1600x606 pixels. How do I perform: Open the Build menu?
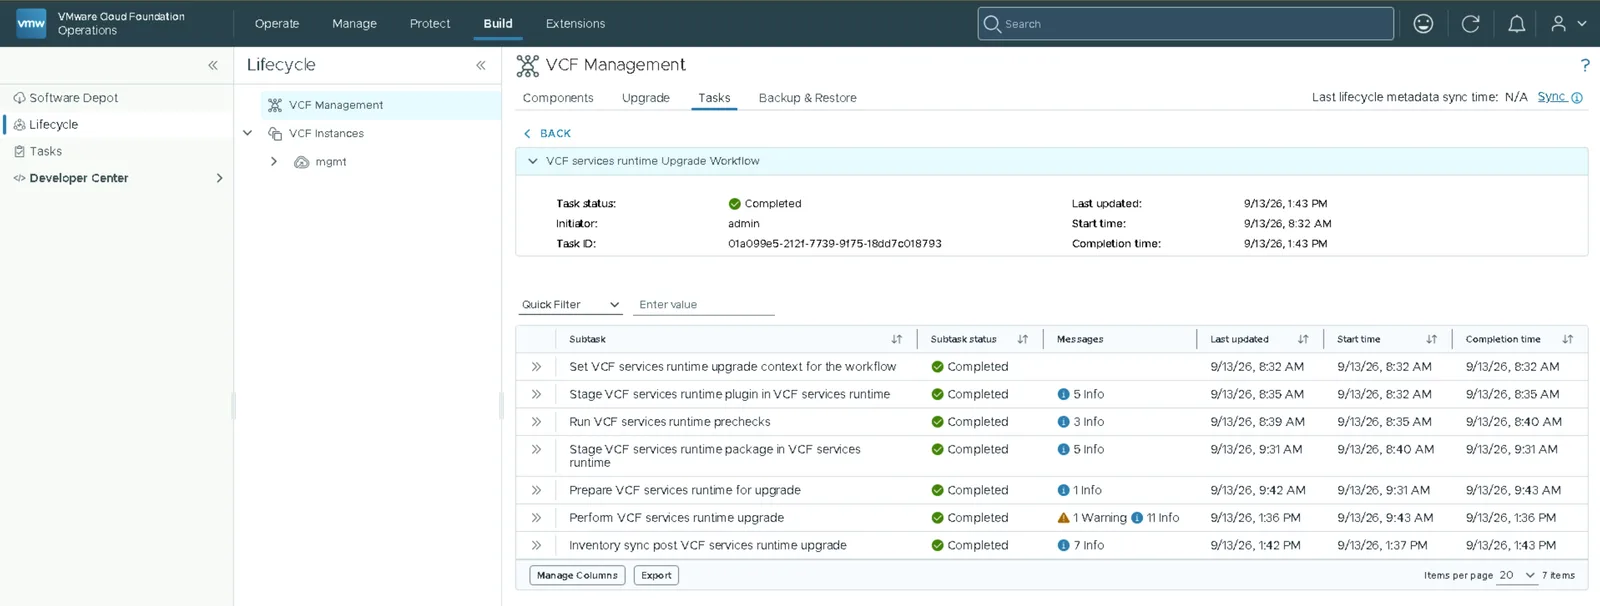click(x=498, y=24)
